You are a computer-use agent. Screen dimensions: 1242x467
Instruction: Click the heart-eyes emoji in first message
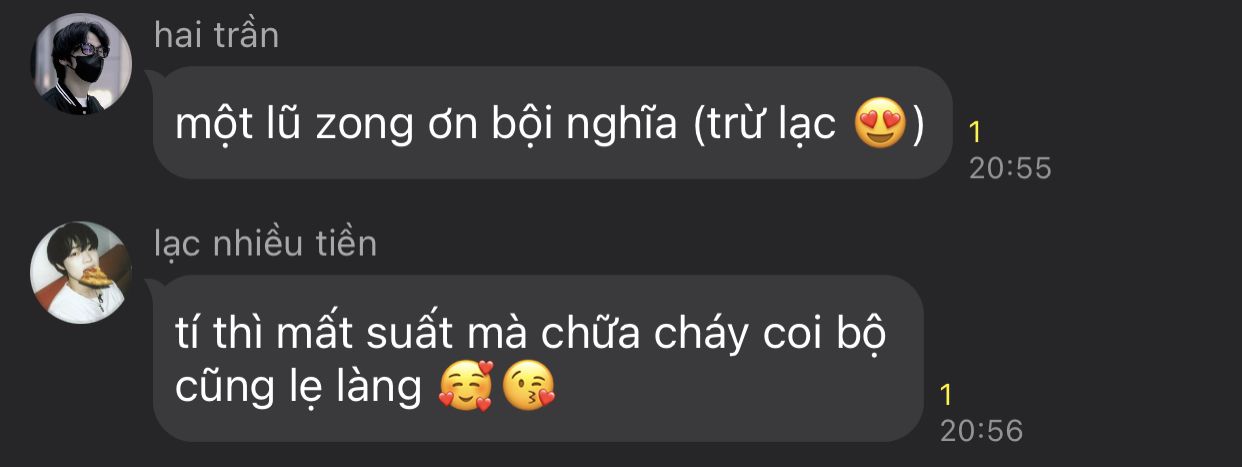tap(881, 124)
